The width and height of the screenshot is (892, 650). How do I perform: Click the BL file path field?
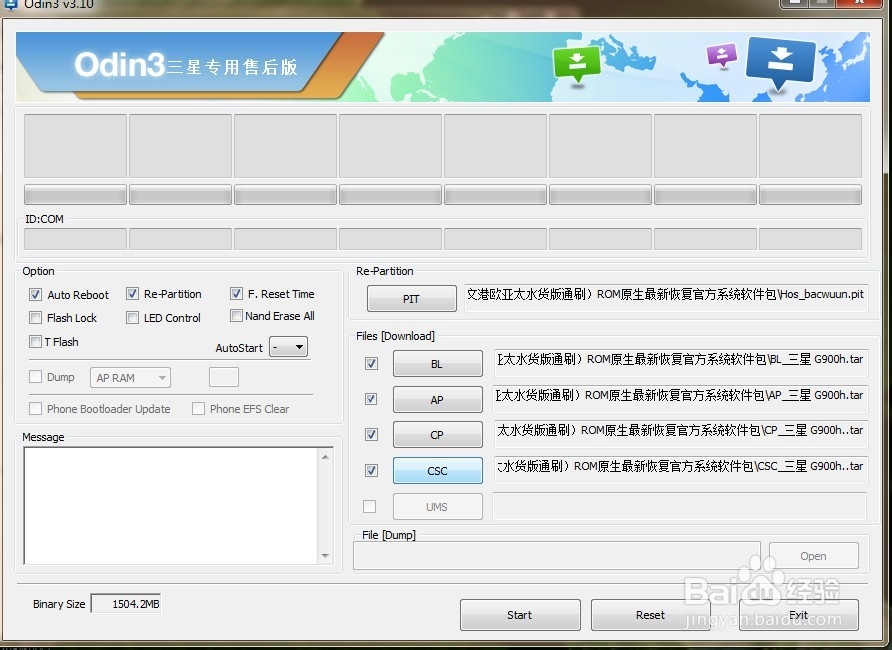pyautogui.click(x=681, y=363)
